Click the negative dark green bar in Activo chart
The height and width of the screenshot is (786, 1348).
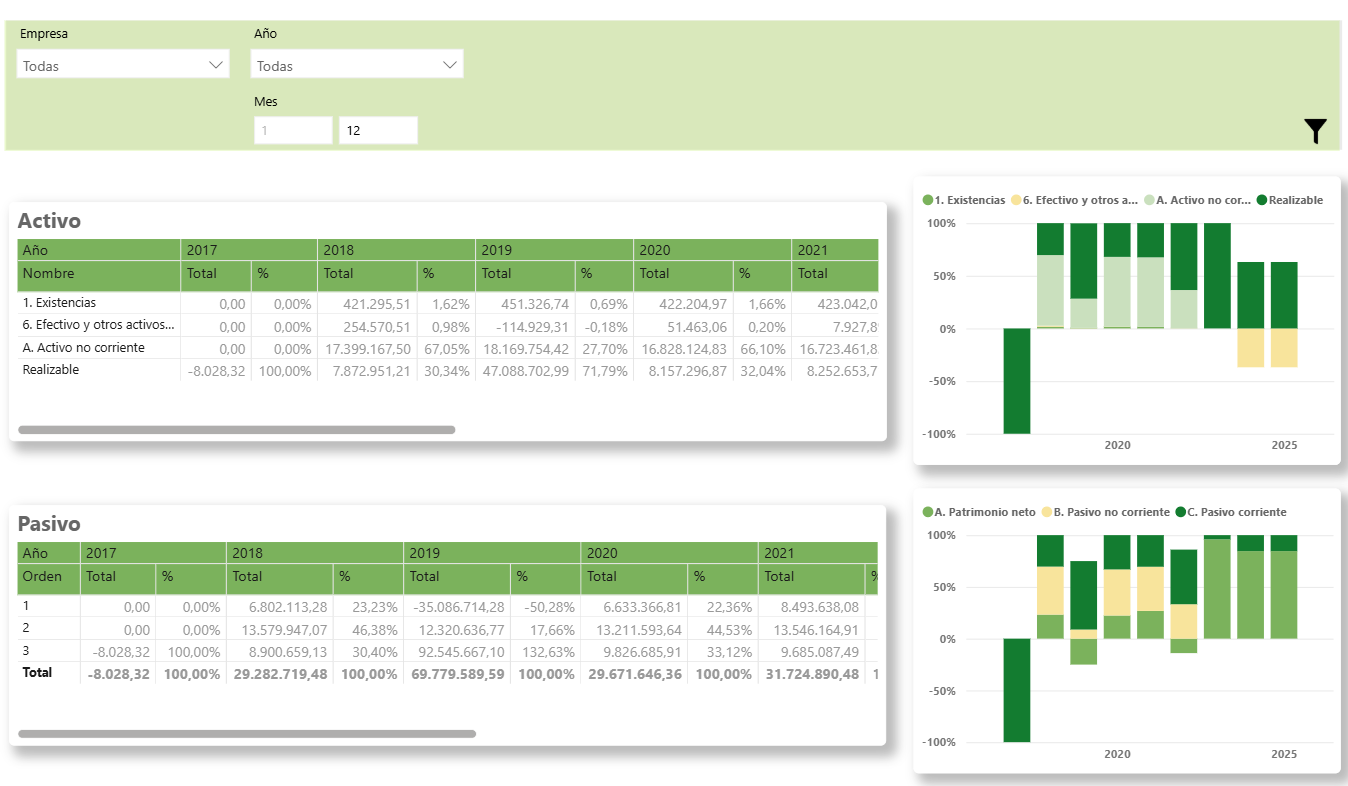click(1017, 381)
